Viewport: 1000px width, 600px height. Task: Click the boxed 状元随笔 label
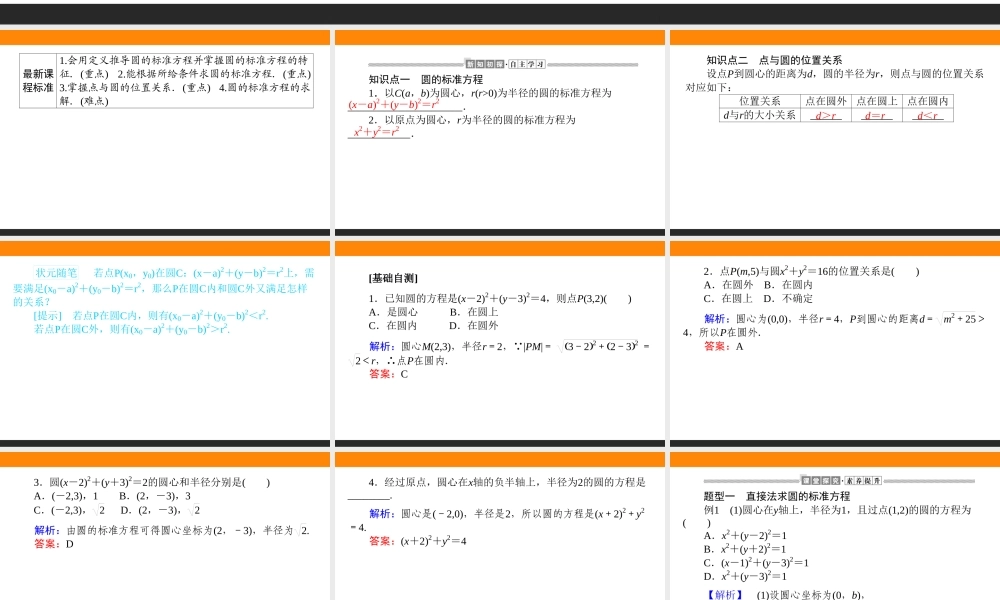tap(56, 273)
